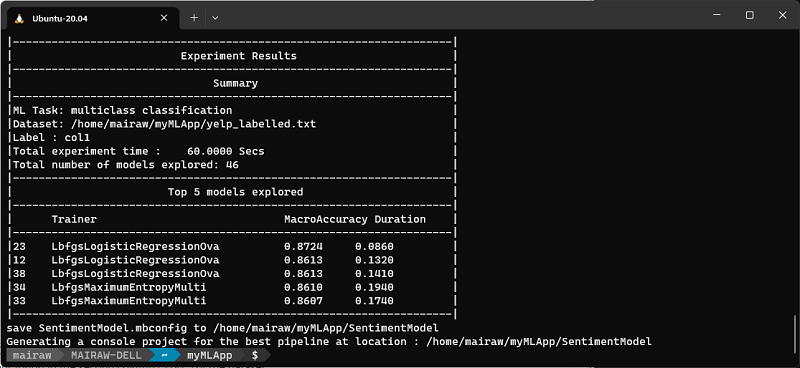Click the 'mairaw' prompt segment

32,355
